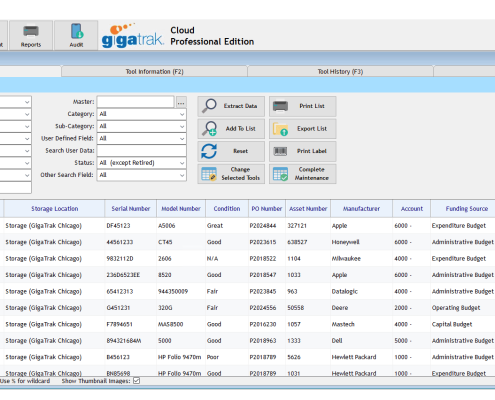This screenshot has height=400, width=495.
Task: Click the Add To List icon
Action: [x=209, y=129]
